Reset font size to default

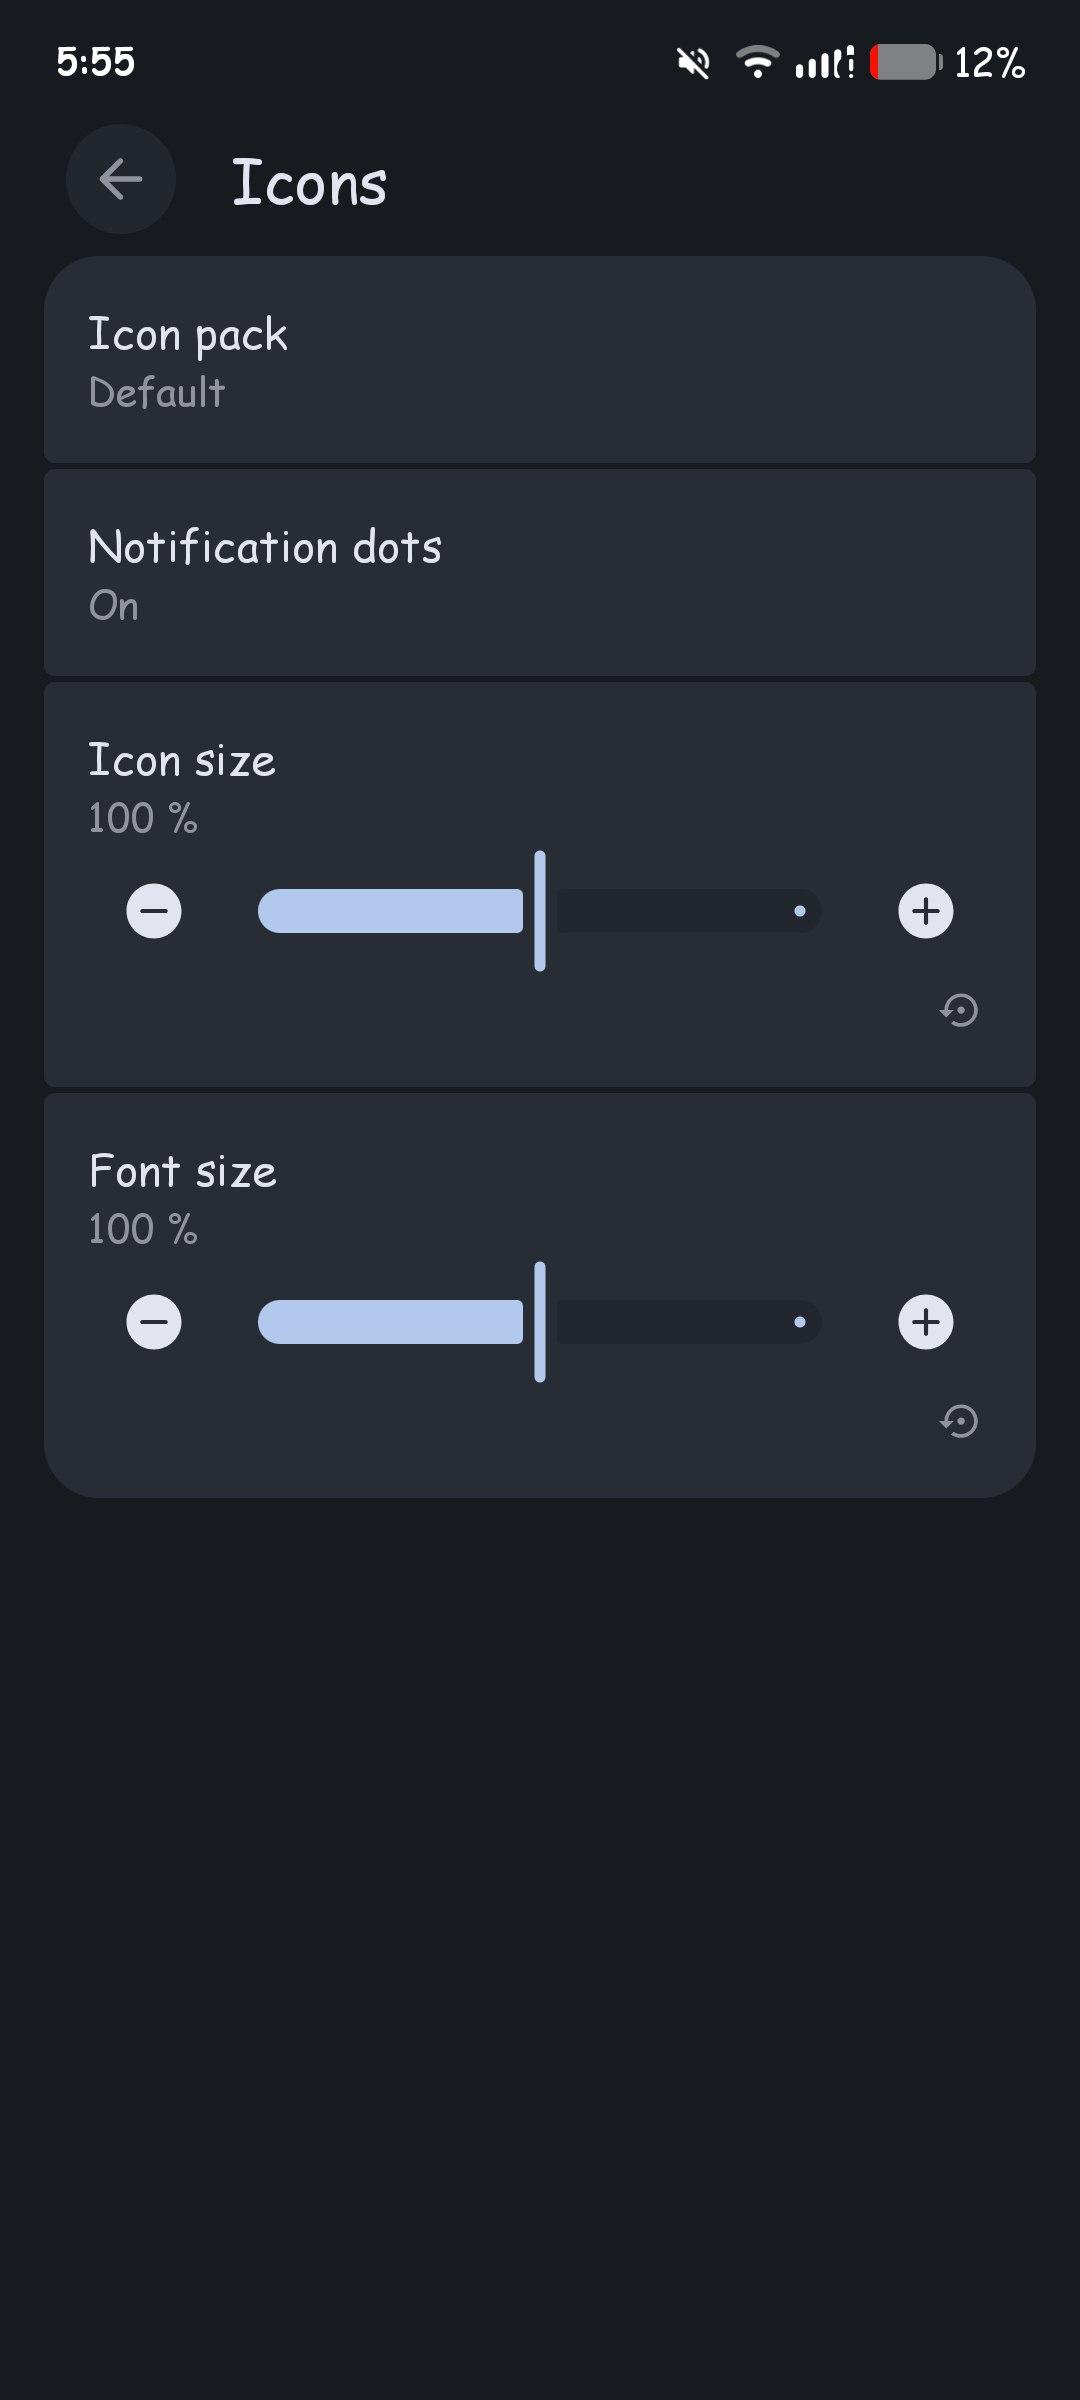click(x=959, y=1421)
